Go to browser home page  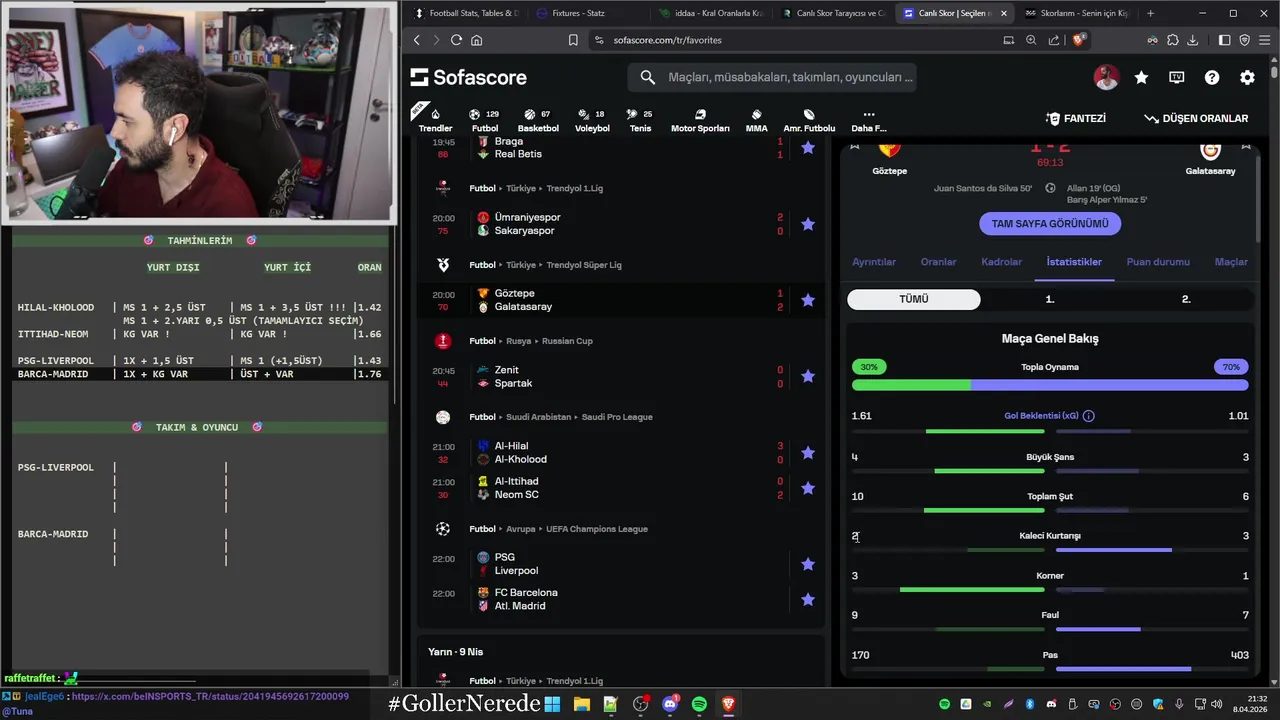477,40
